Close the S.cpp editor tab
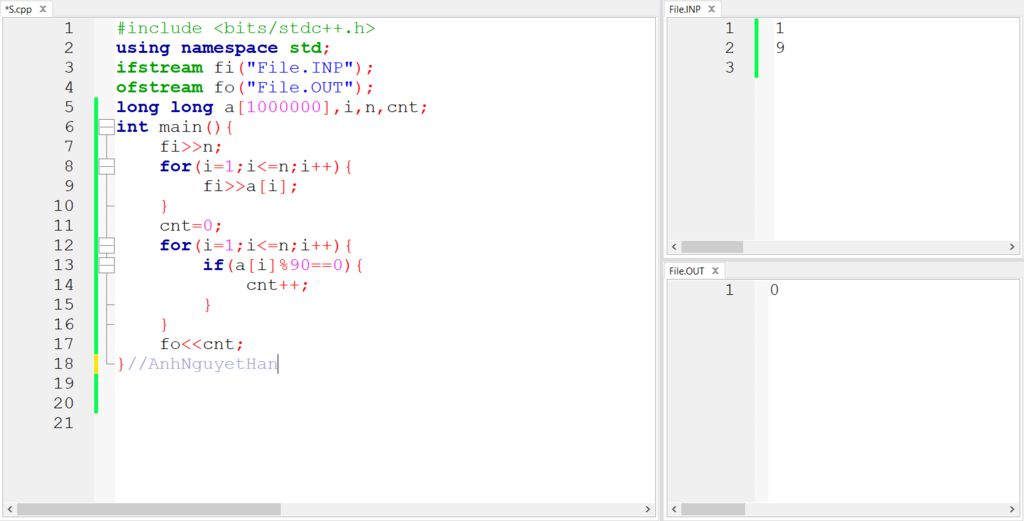Image resolution: width=1024 pixels, height=521 pixels. pyautogui.click(x=43, y=9)
